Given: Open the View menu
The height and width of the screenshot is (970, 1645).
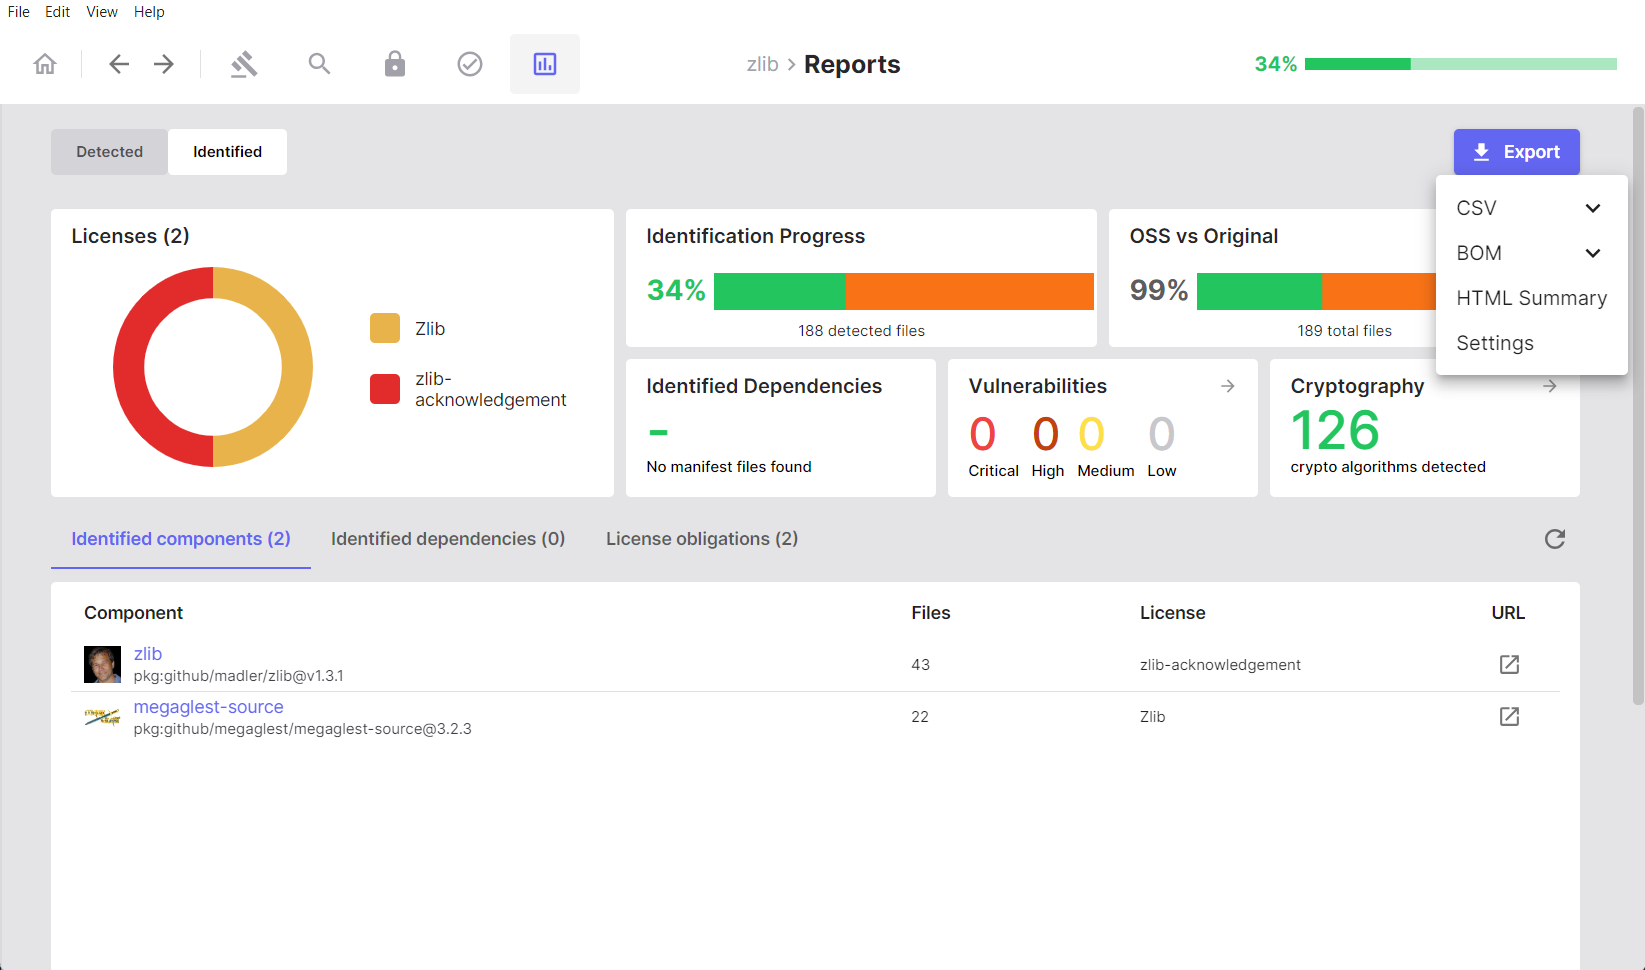Looking at the screenshot, I should pyautogui.click(x=102, y=12).
